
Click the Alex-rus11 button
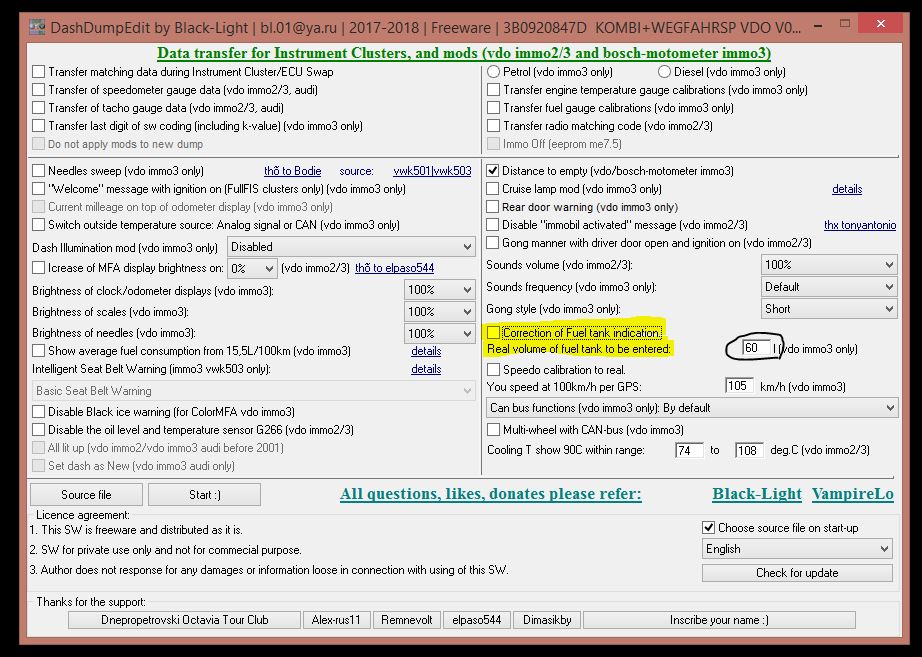point(336,620)
